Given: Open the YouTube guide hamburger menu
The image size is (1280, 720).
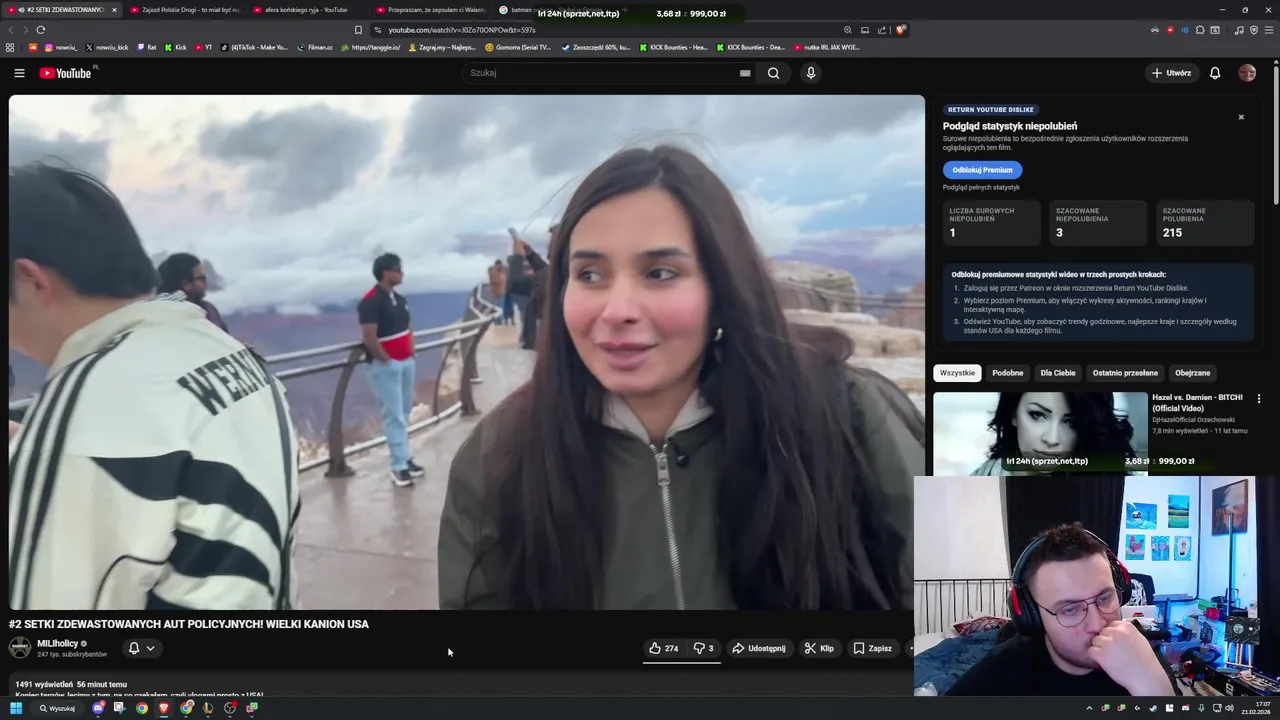Looking at the screenshot, I should (x=19, y=73).
